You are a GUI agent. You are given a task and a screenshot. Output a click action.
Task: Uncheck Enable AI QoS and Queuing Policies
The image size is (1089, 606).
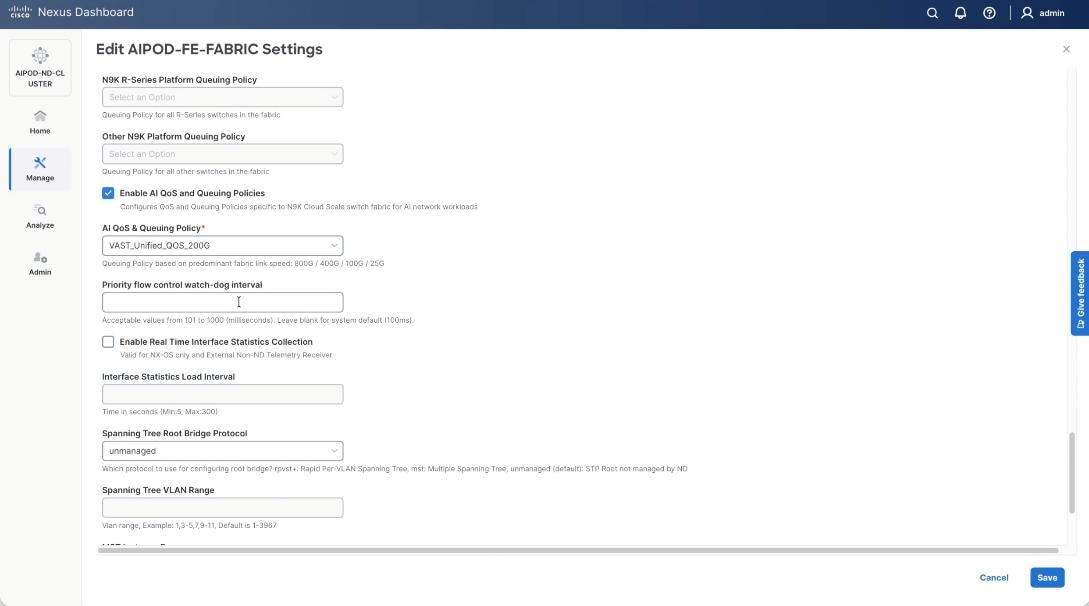pyautogui.click(x=107, y=193)
